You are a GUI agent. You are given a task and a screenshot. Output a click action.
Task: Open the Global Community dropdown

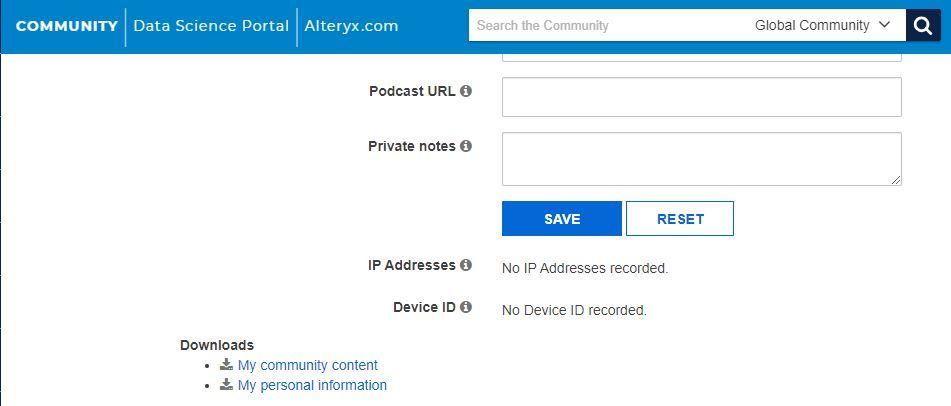[x=822, y=26]
